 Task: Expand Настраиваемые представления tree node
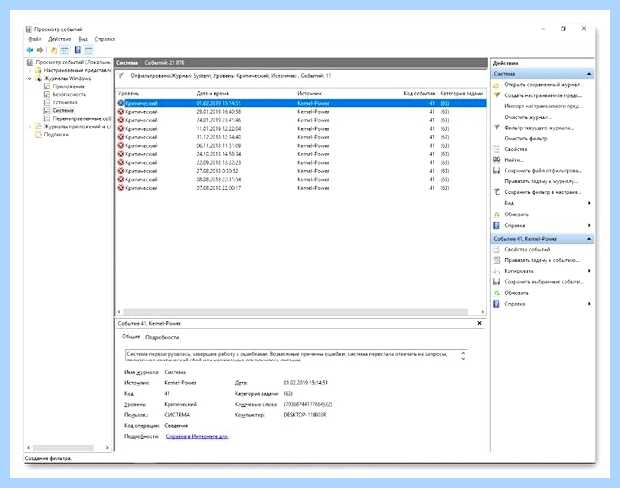coord(30,70)
